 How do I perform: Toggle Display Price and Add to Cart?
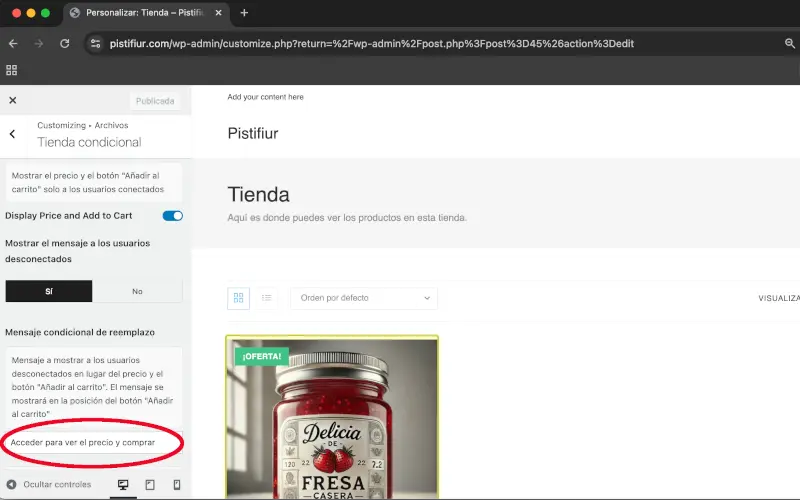point(172,216)
